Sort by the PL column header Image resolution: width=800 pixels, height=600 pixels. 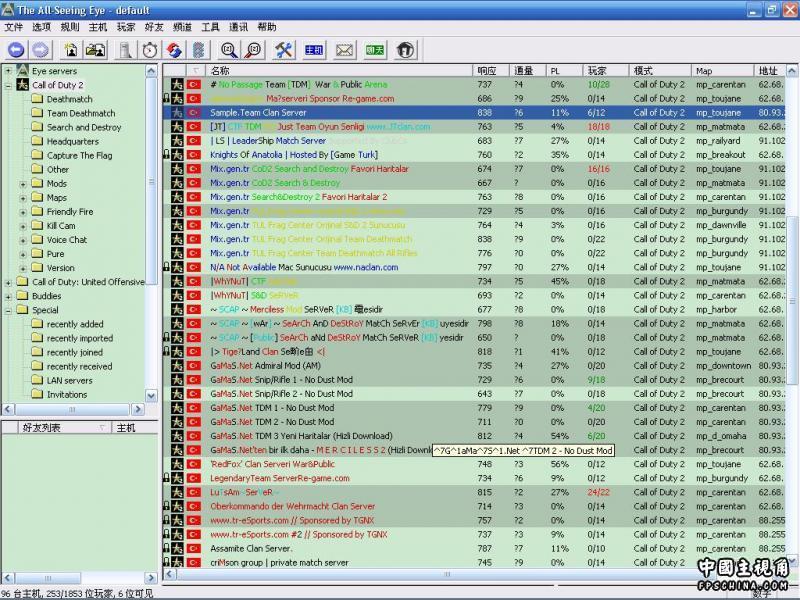coord(564,70)
